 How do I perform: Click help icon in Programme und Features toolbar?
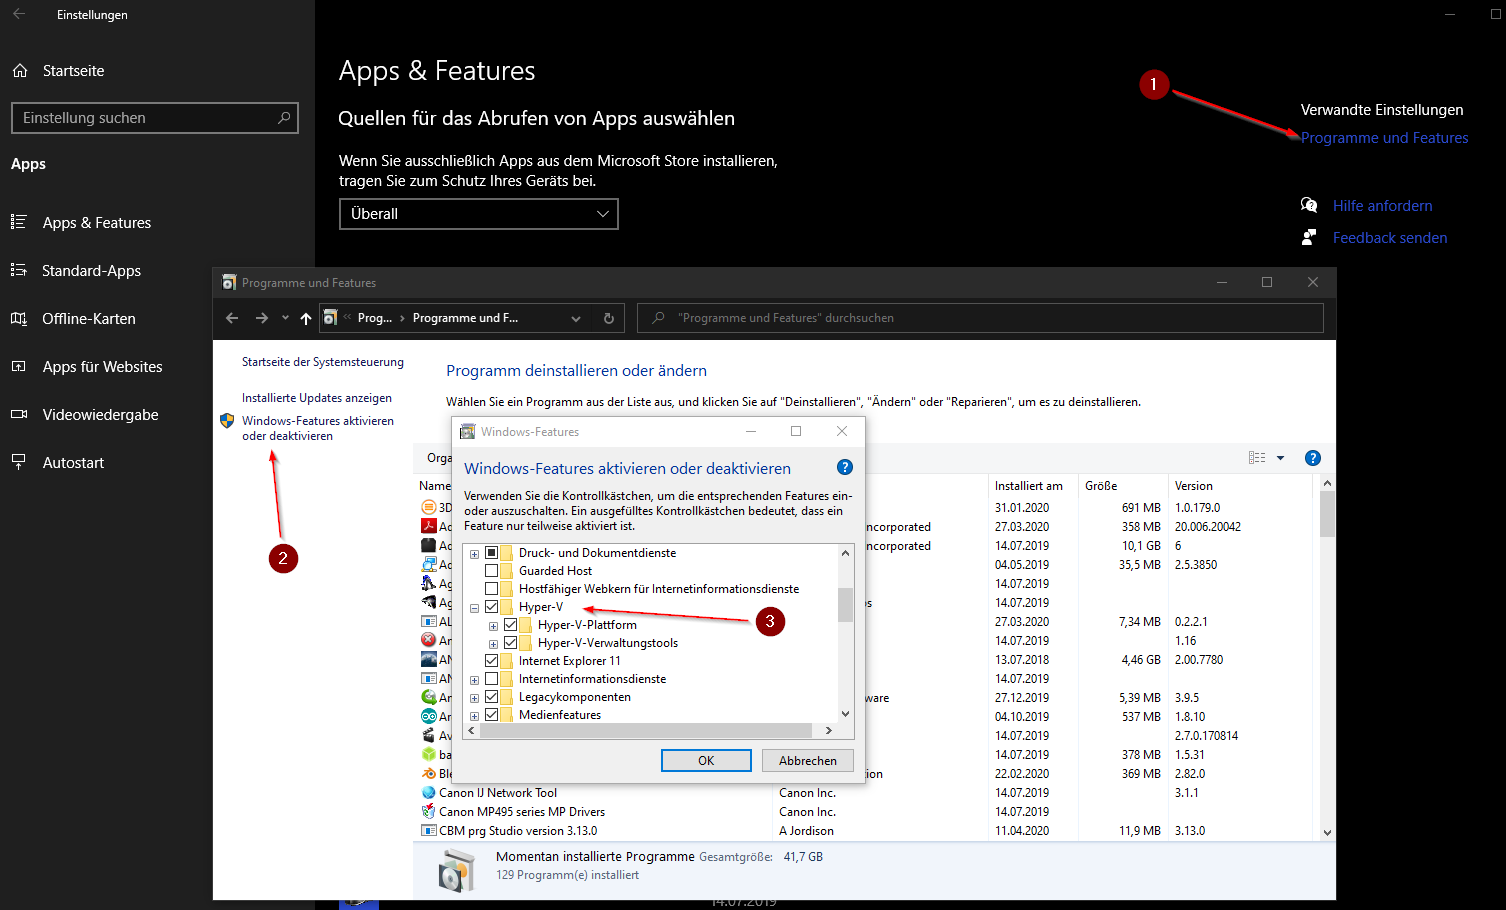click(1313, 458)
